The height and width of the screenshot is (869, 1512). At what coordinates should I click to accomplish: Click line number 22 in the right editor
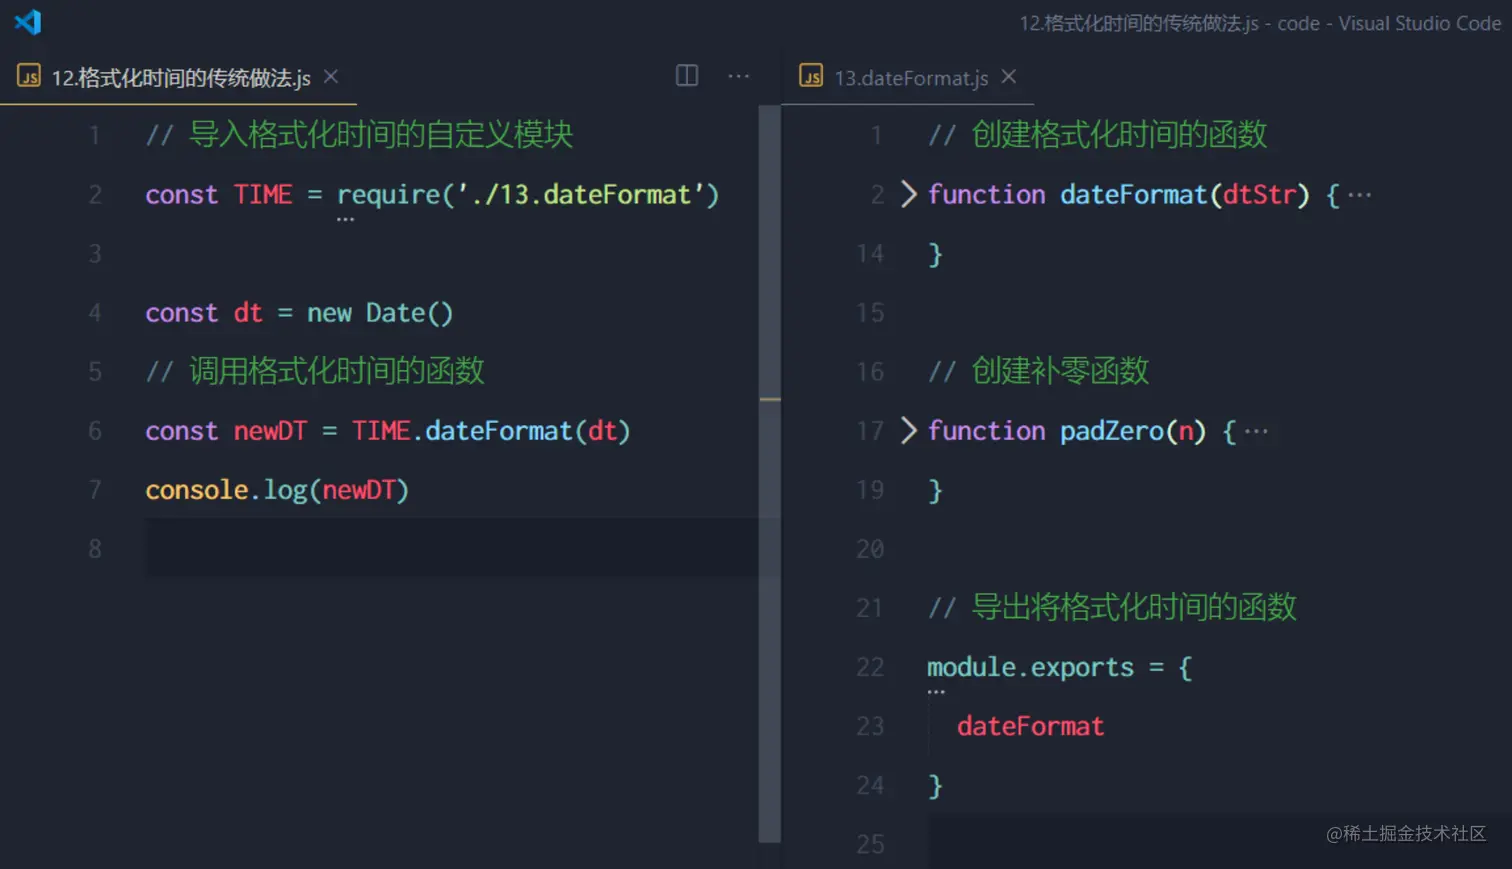point(870,667)
